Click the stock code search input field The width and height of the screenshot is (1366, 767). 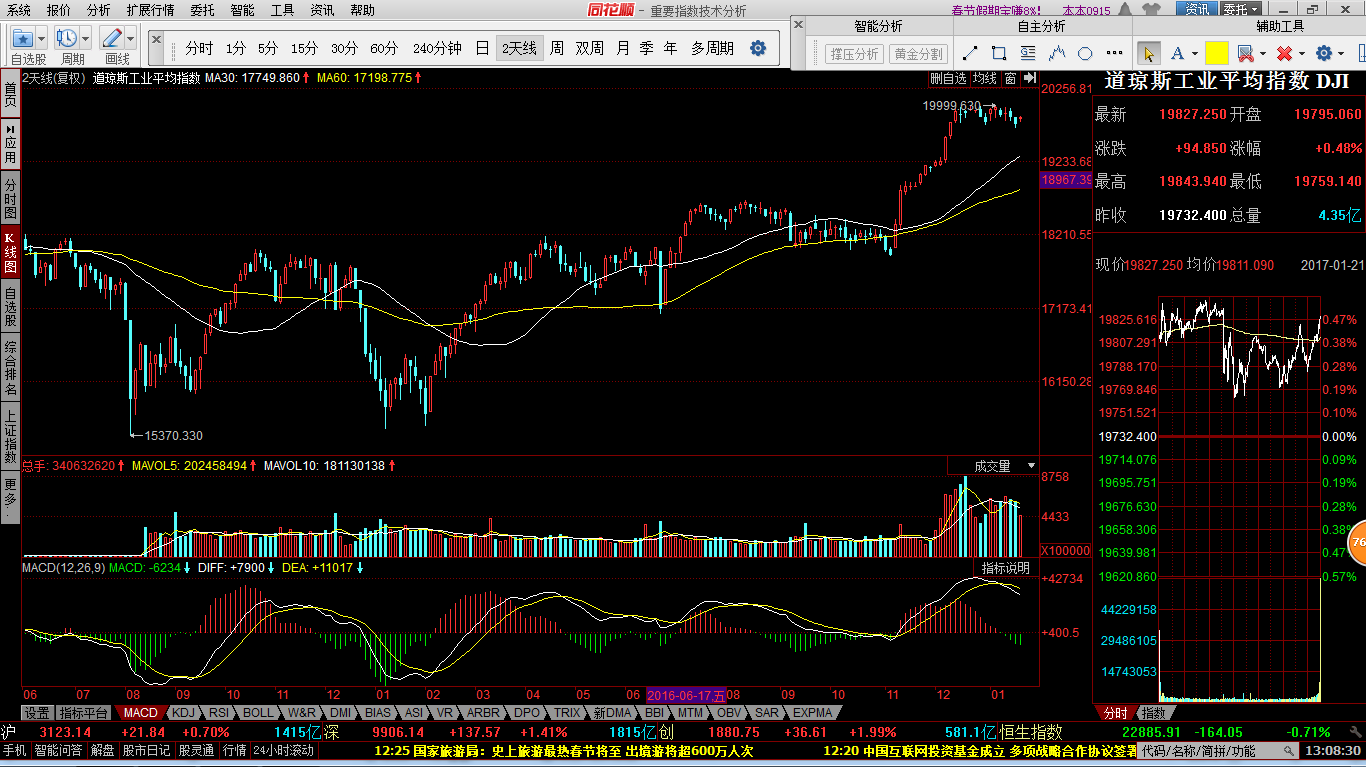[x=1219, y=750]
